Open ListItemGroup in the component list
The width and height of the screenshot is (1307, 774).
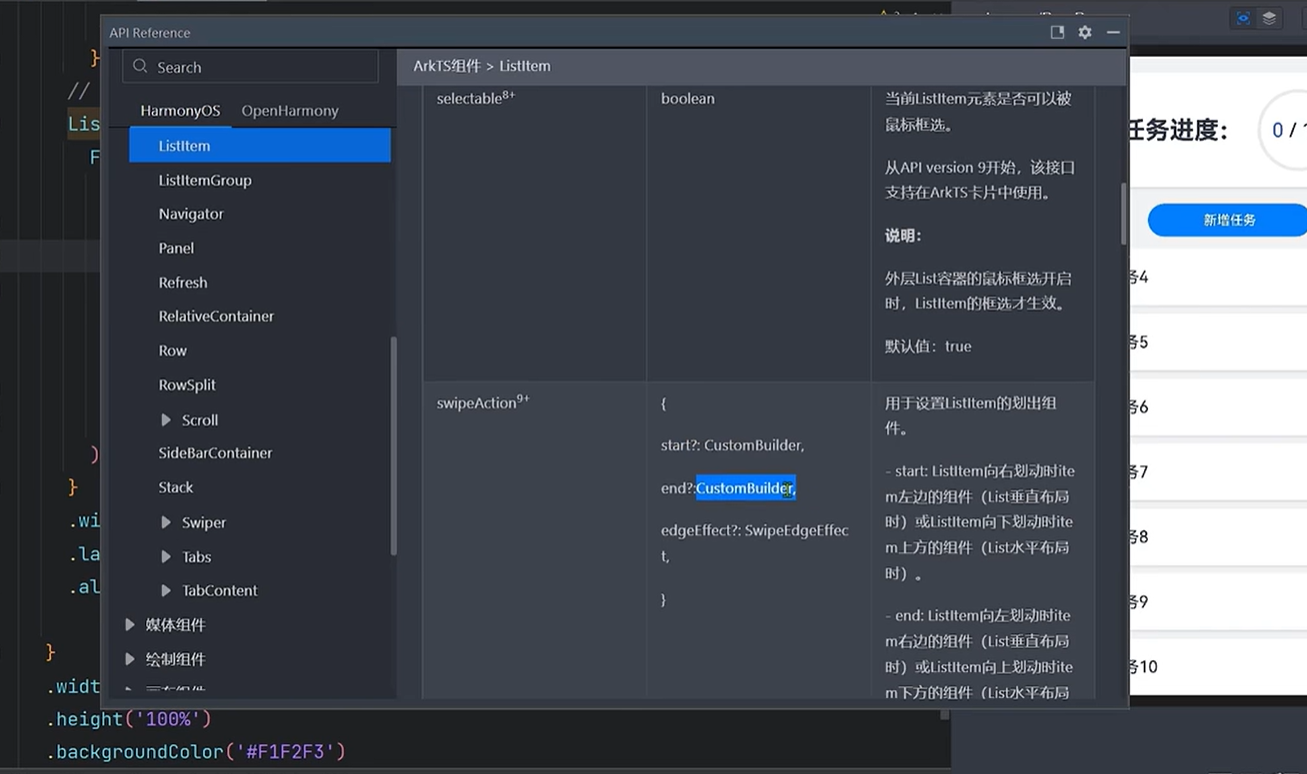[x=205, y=181]
